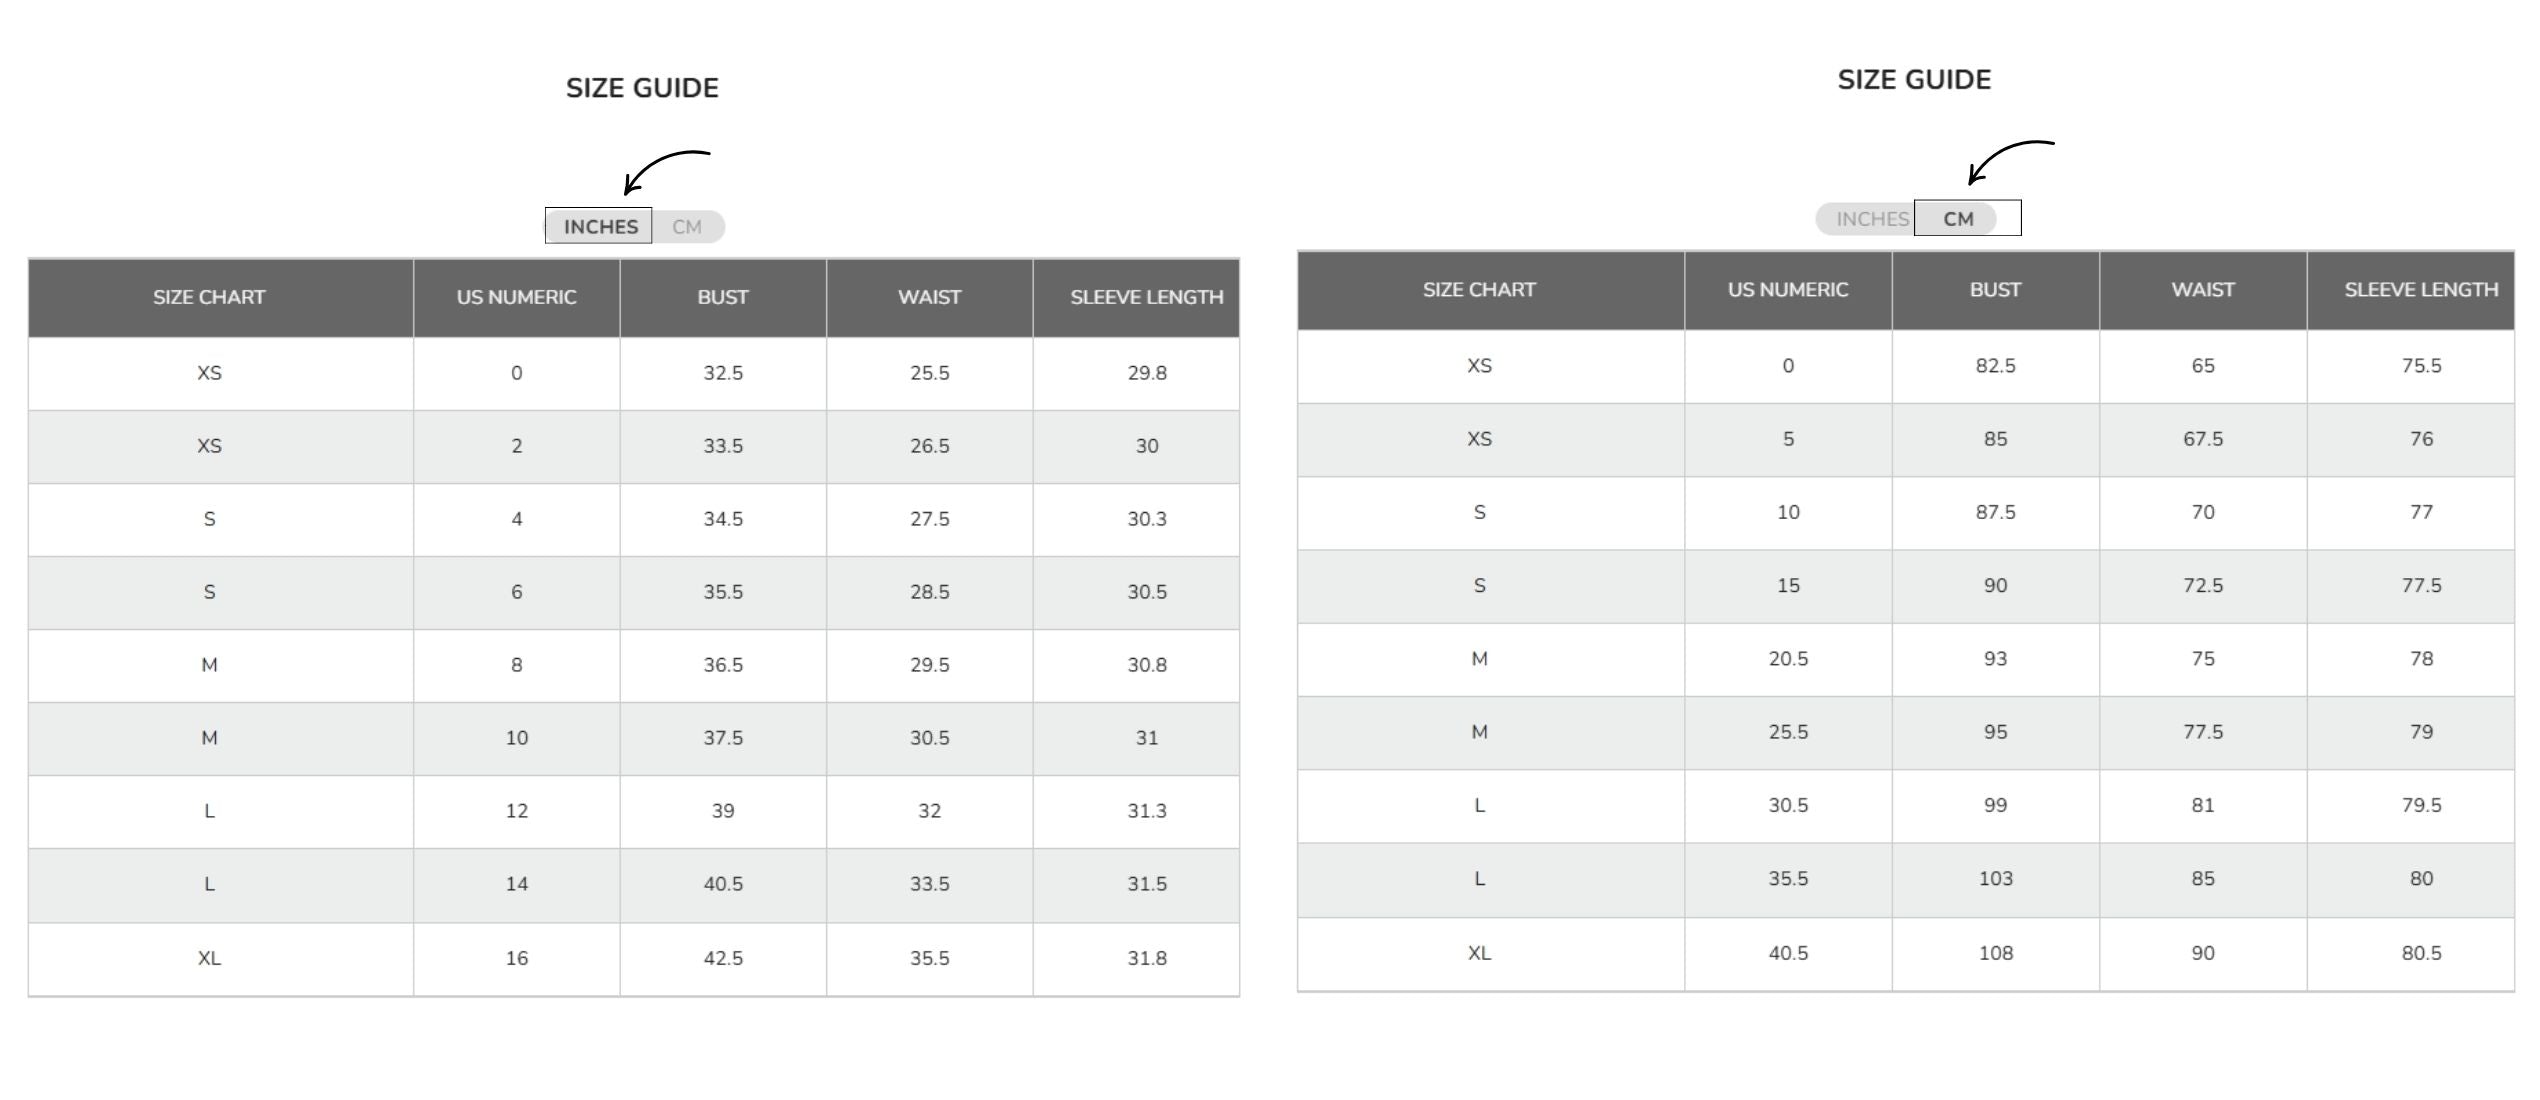Screen dimensions: 2540x1100
Task: Click SIZE CHART header in the inches table
Action: (209, 297)
